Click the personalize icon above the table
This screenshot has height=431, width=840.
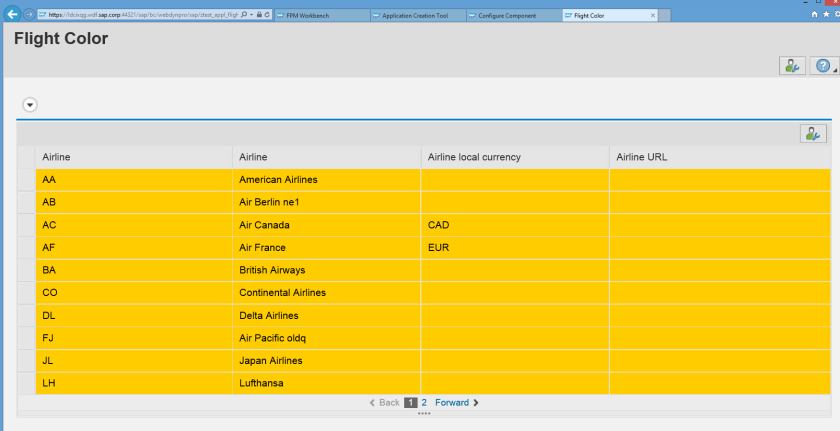click(x=813, y=134)
